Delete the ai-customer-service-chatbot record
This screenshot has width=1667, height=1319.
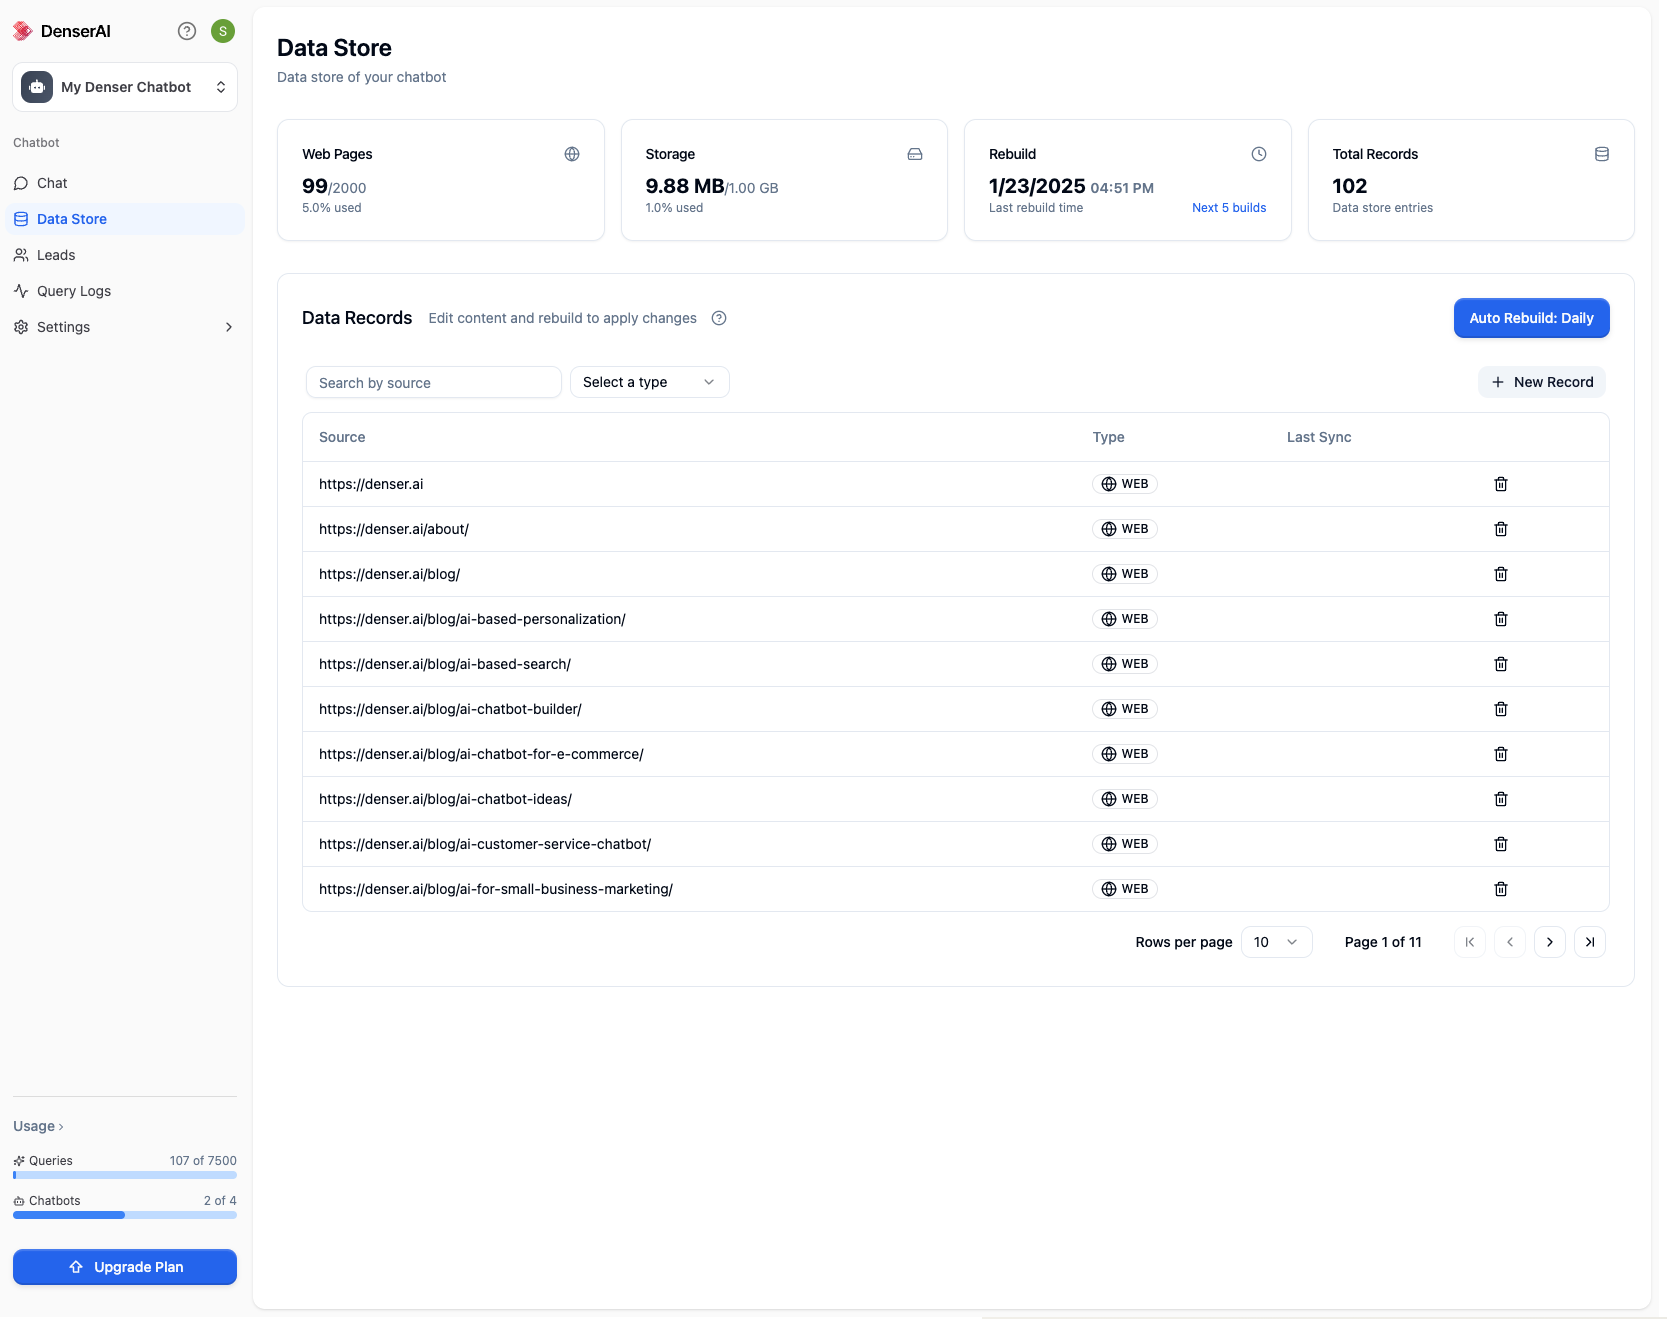tap(1501, 844)
